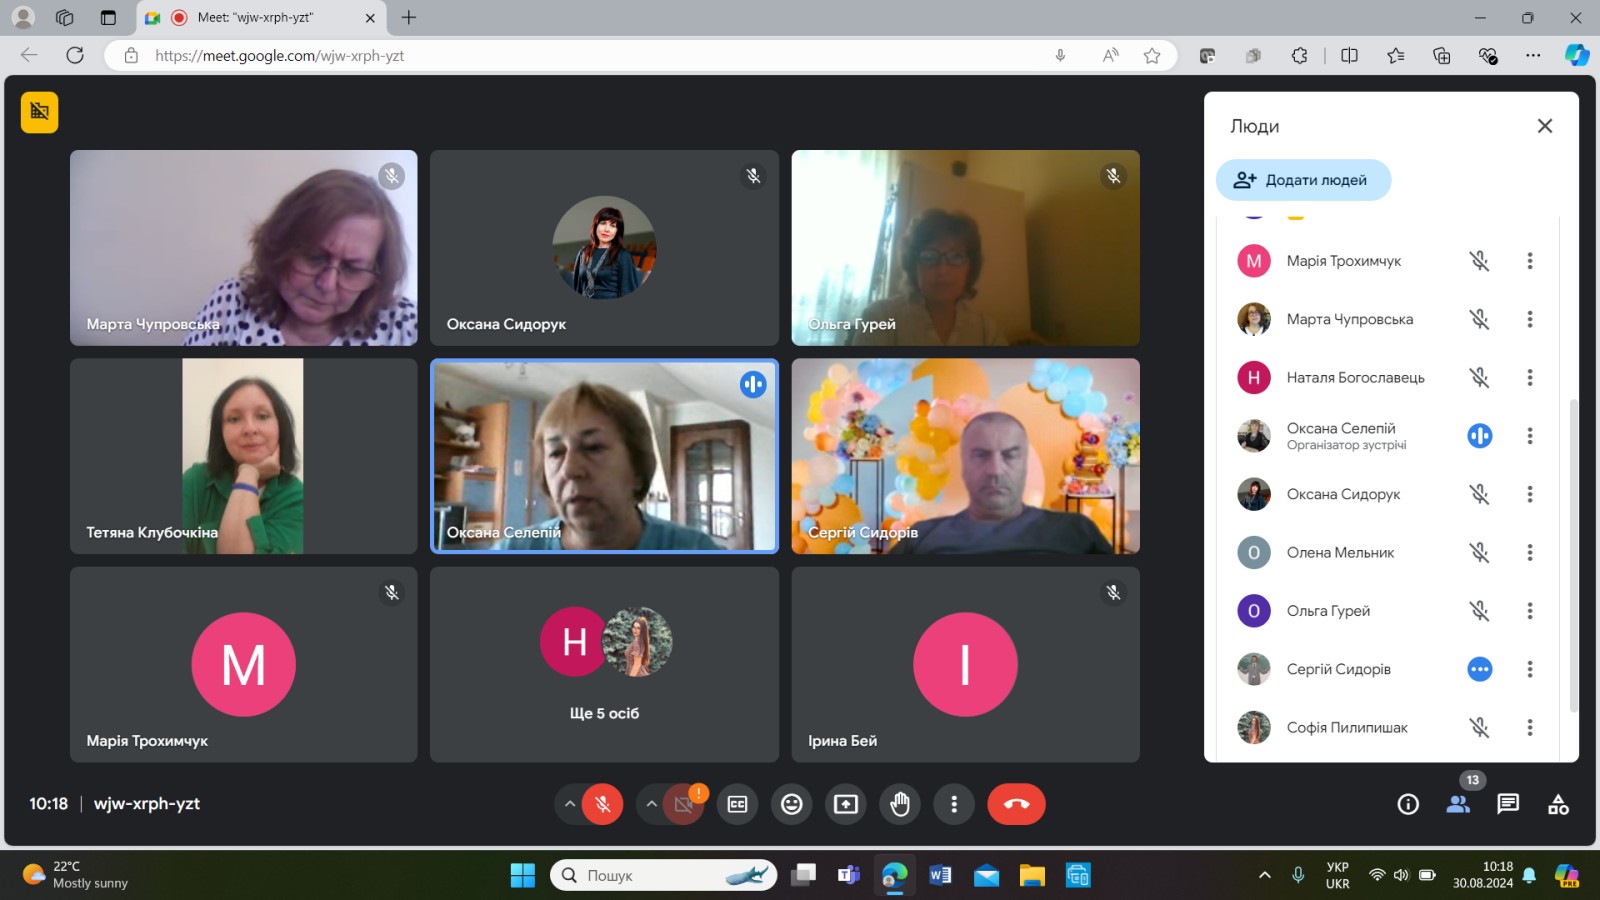Viewport: 1600px width, 900px height.
Task: Toggle closed captions CC button
Action: (x=738, y=804)
